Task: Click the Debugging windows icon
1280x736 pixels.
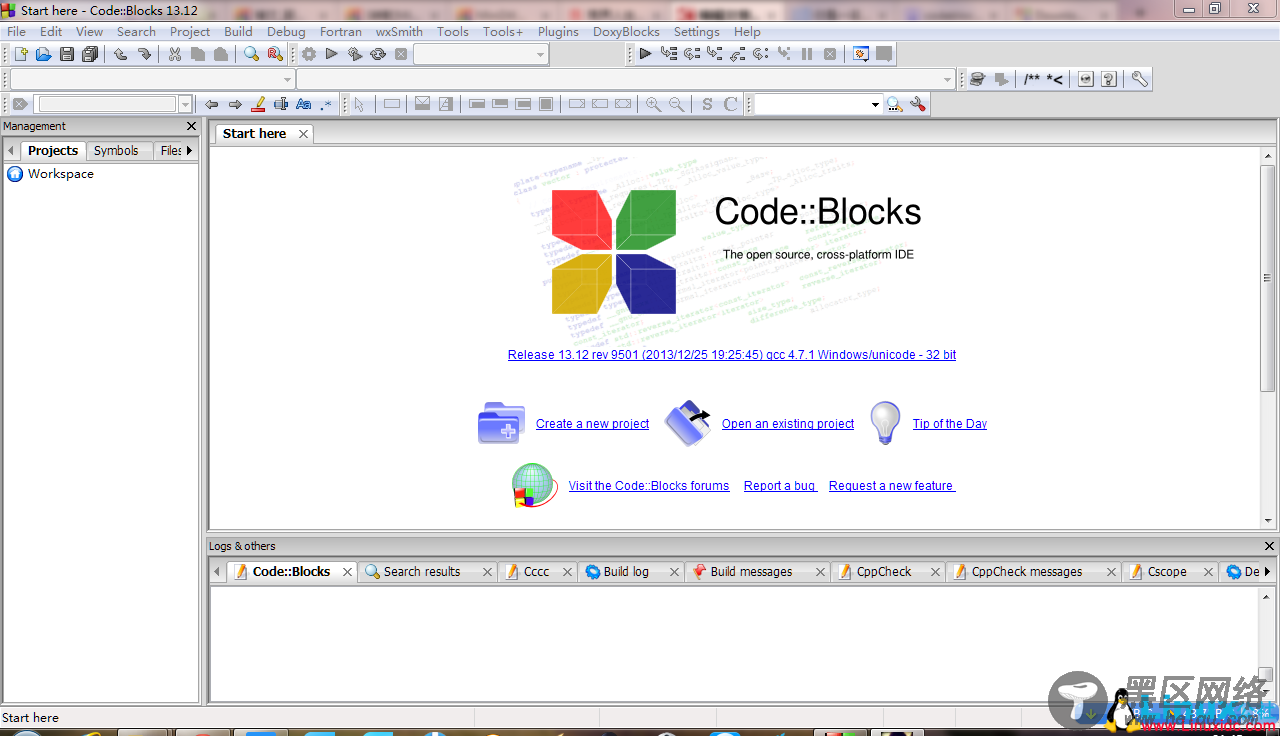Action: coord(861,54)
